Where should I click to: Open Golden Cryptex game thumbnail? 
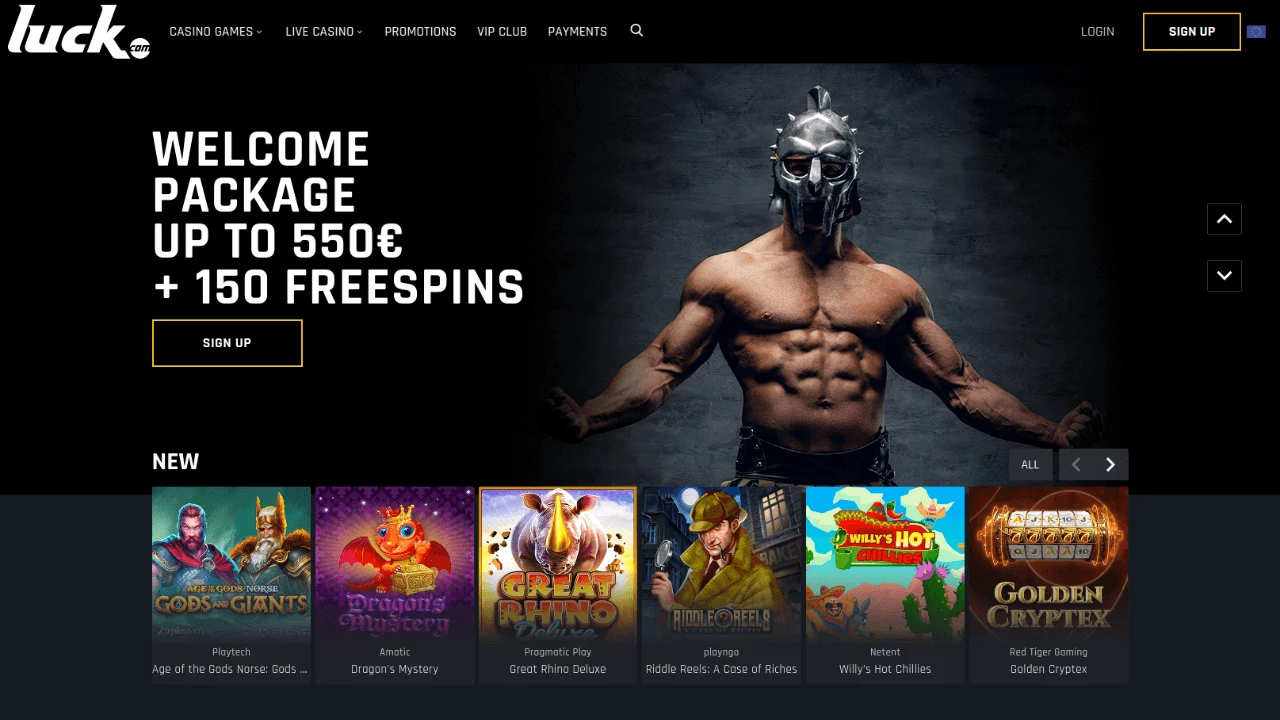tap(1048, 585)
